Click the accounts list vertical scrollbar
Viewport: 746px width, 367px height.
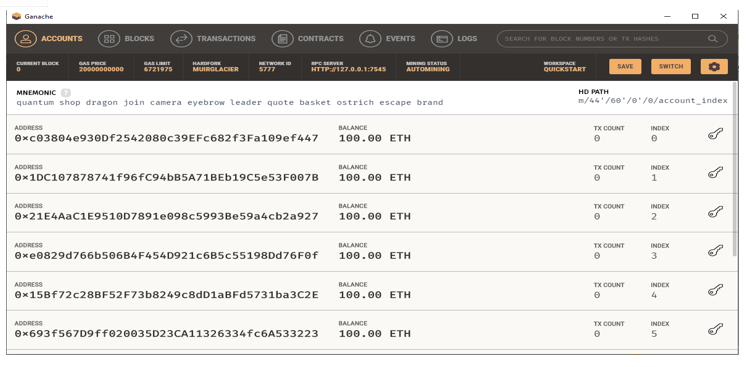pos(735,169)
